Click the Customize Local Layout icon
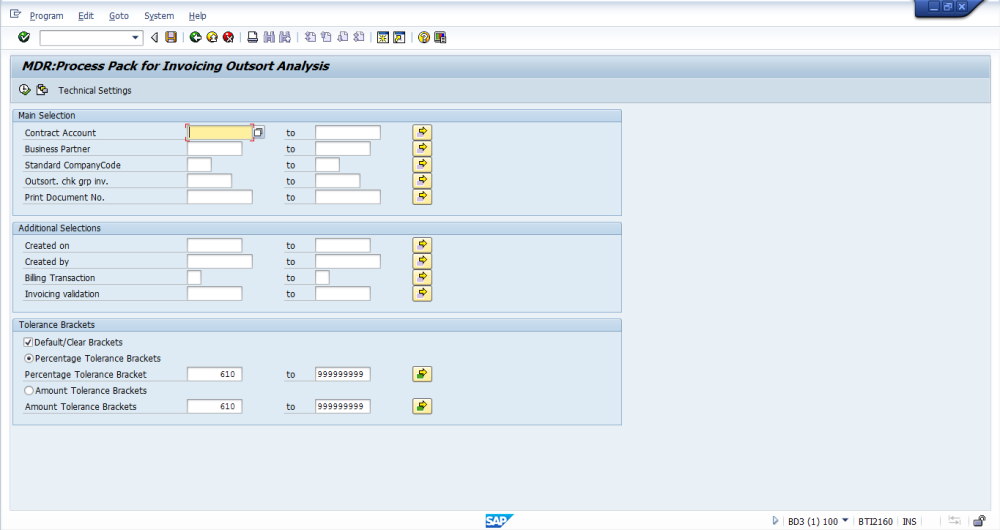Screen dimensions: 1000x530 [x=440, y=37]
